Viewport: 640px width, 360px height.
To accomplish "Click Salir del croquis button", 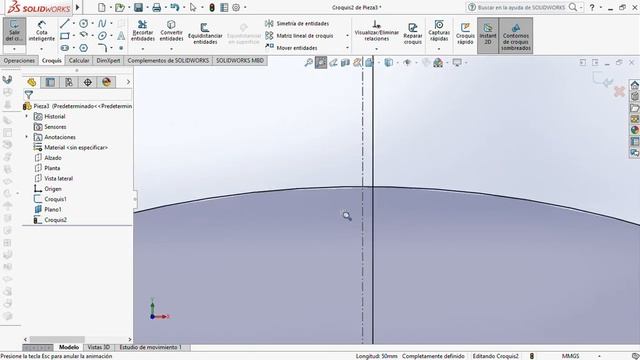I will coord(14,31).
